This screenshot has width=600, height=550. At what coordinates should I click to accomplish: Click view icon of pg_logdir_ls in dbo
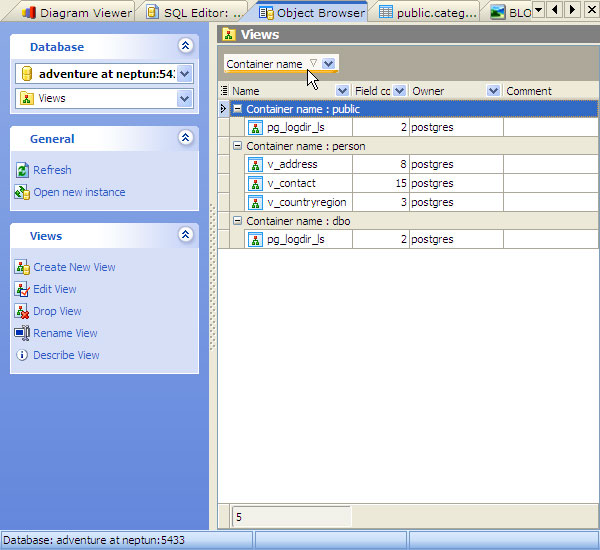(255, 240)
